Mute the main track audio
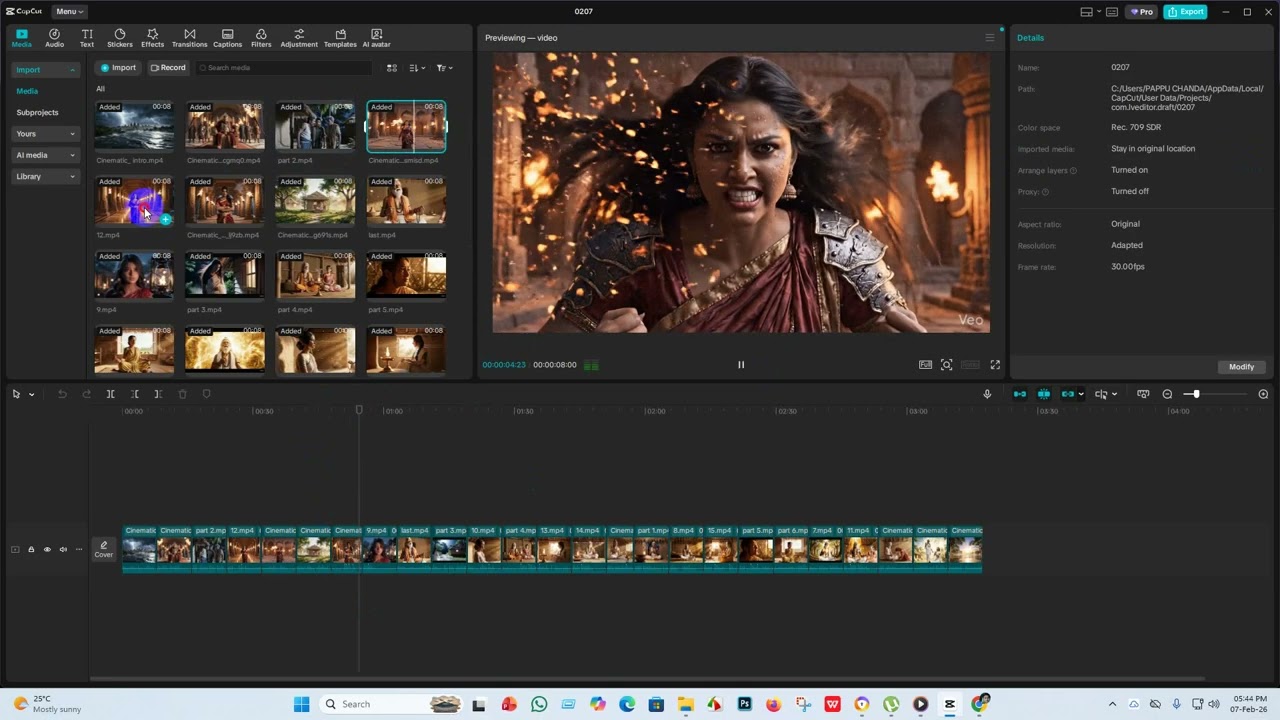 [x=63, y=550]
